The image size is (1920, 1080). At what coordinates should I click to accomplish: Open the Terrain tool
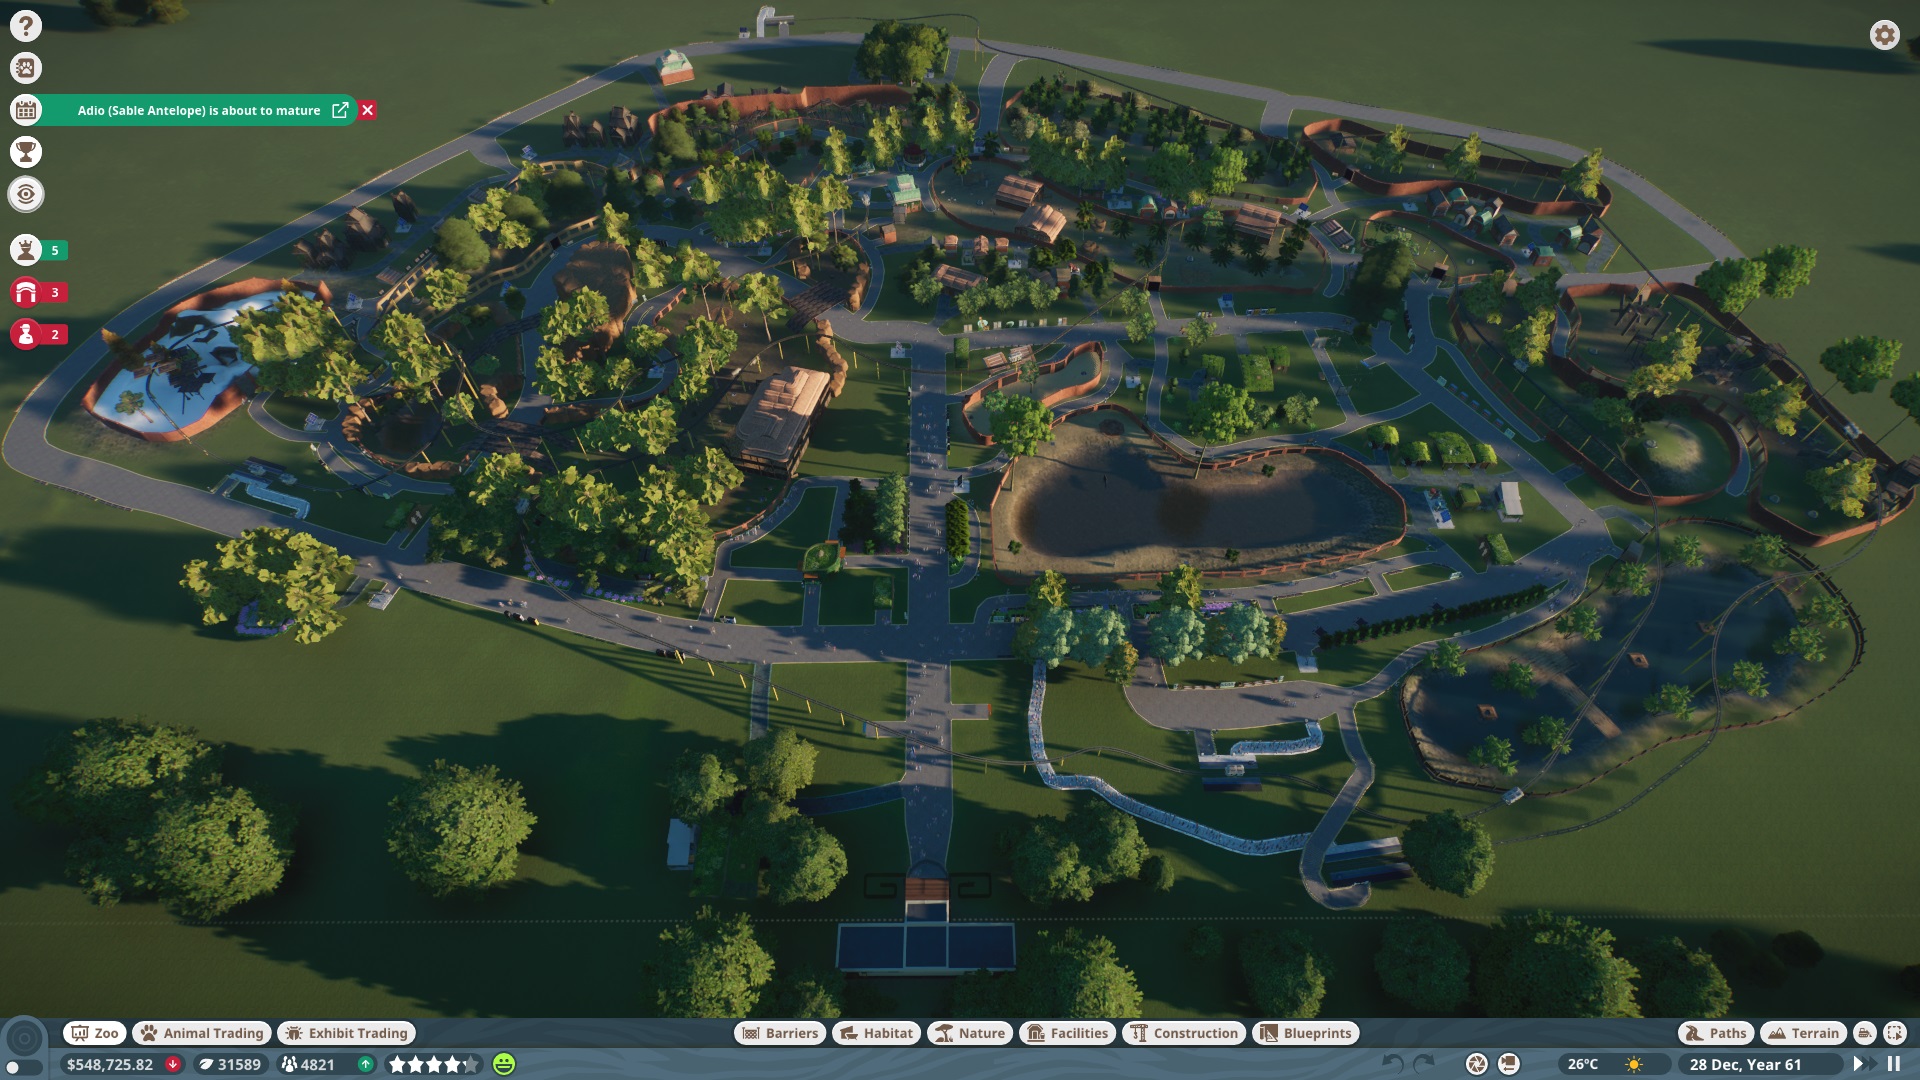click(1803, 1033)
